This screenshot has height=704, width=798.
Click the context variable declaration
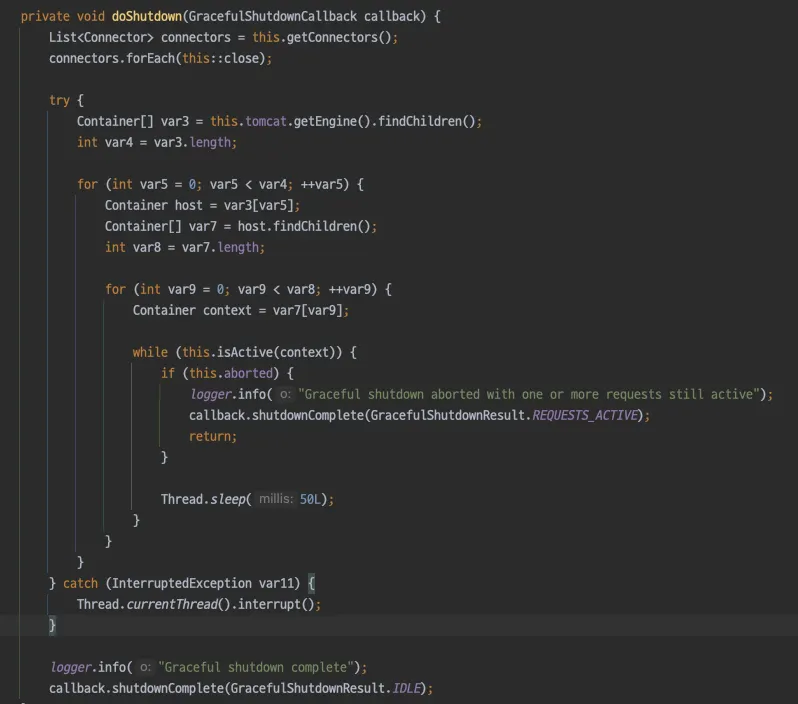coord(227,311)
